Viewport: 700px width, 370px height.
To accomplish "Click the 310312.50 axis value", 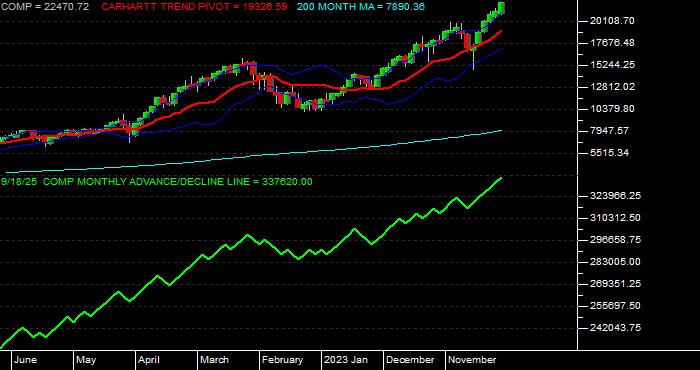I will (615, 217).
